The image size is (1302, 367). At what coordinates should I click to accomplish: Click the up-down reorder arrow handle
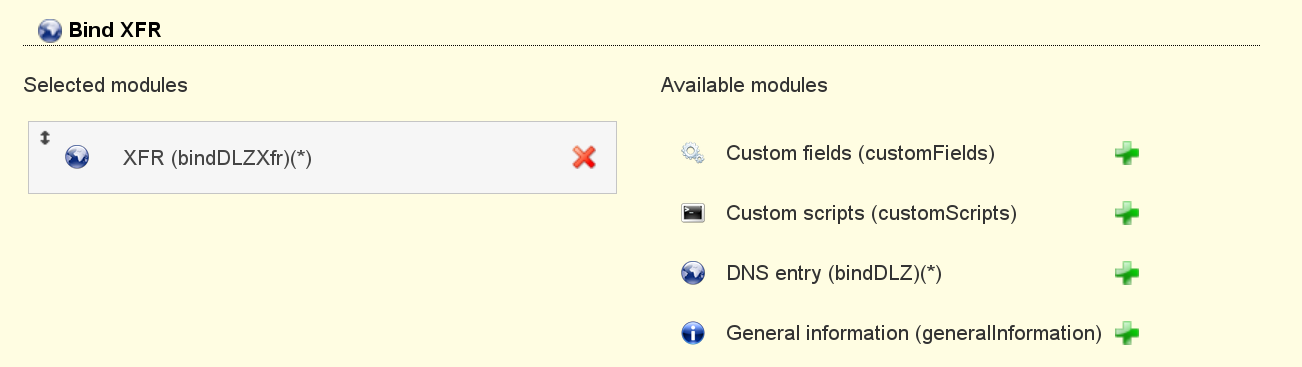point(44,137)
